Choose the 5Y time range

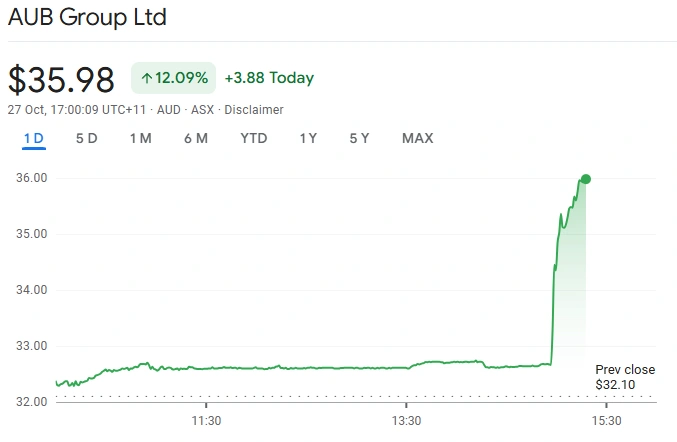[359, 138]
